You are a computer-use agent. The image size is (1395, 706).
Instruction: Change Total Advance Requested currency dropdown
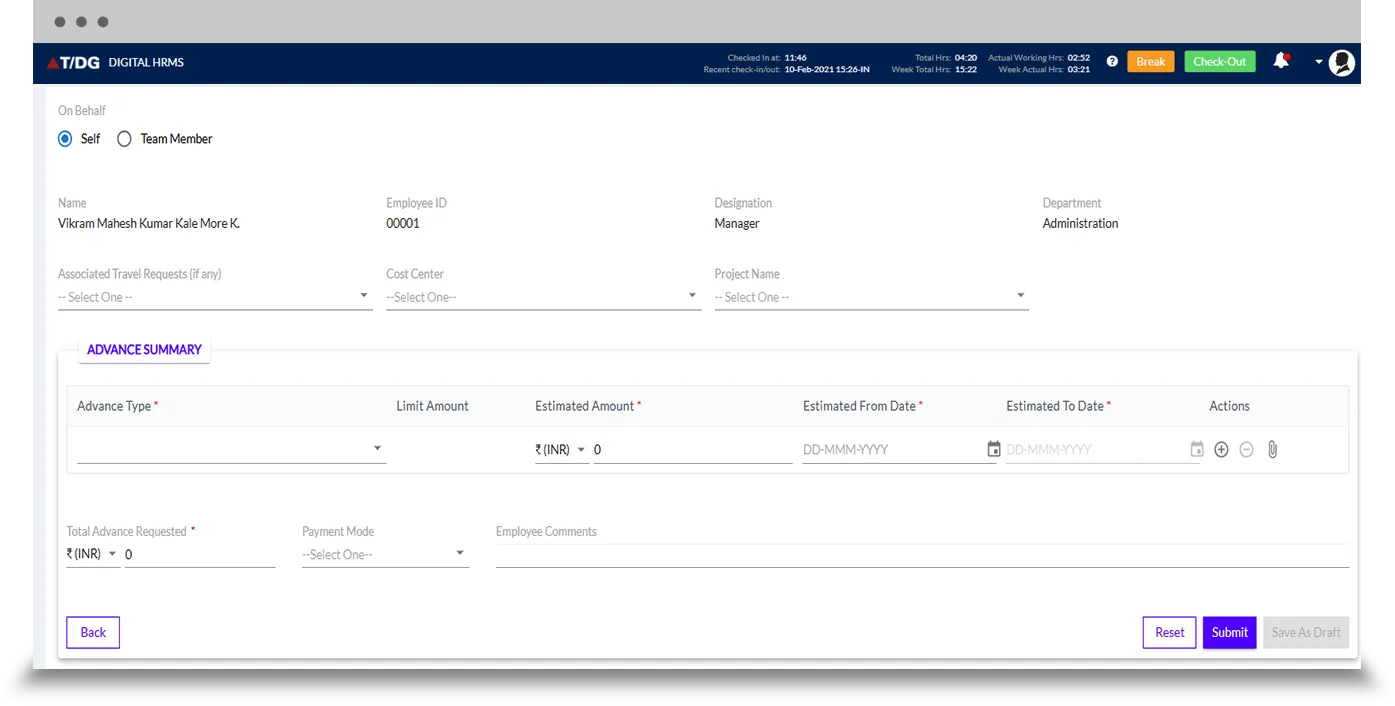[x=92, y=554]
